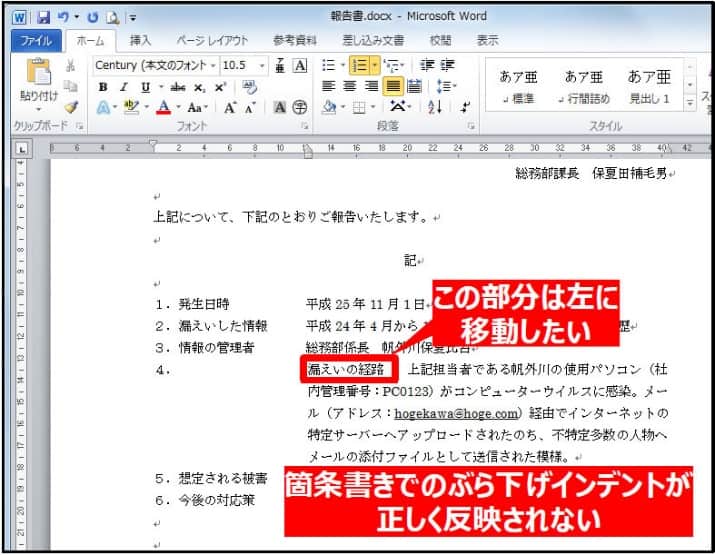Apply the 見出し 1 heading style
715x555 pixels.
click(649, 87)
